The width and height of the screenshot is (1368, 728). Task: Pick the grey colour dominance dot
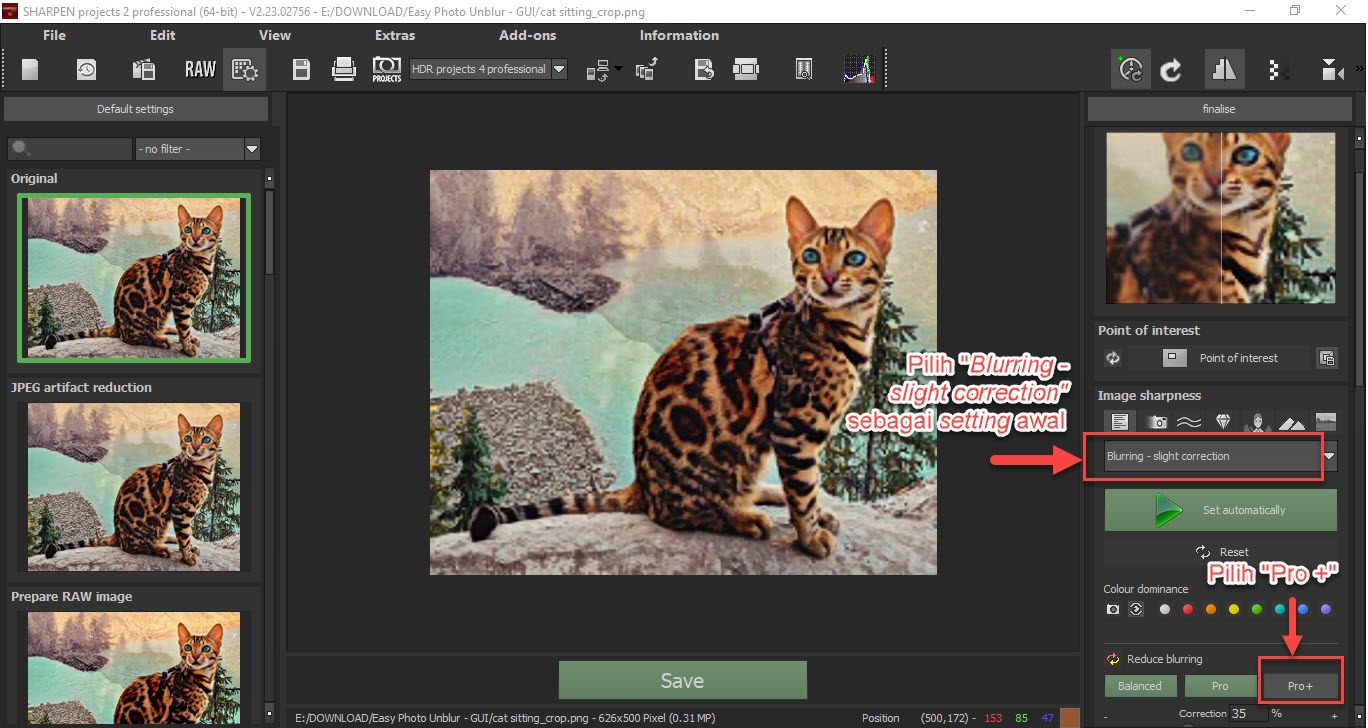pyautogui.click(x=1164, y=609)
